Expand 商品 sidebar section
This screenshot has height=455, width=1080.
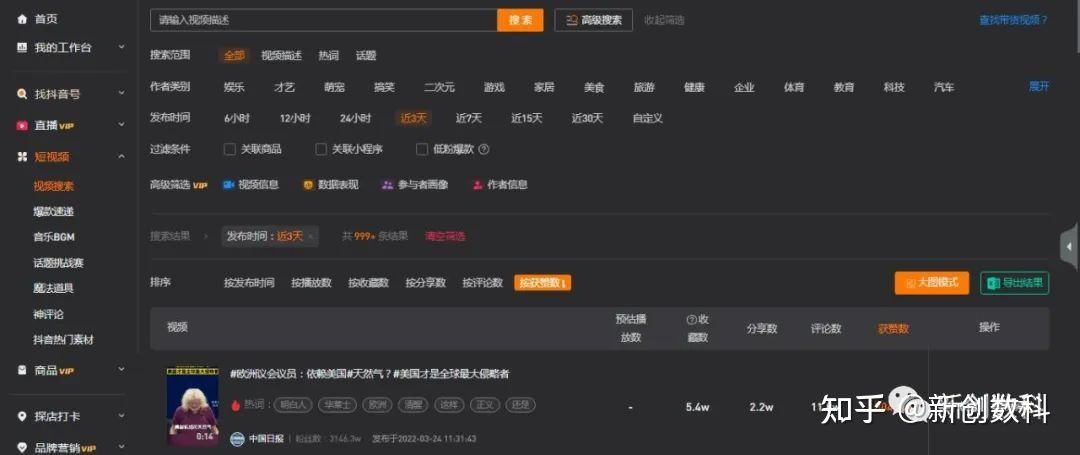pos(122,370)
